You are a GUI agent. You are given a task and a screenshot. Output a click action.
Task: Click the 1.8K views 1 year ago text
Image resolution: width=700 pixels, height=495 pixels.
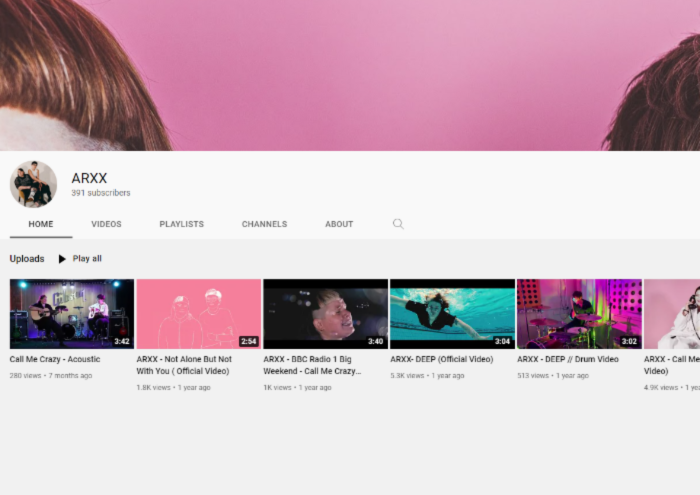pos(173,387)
